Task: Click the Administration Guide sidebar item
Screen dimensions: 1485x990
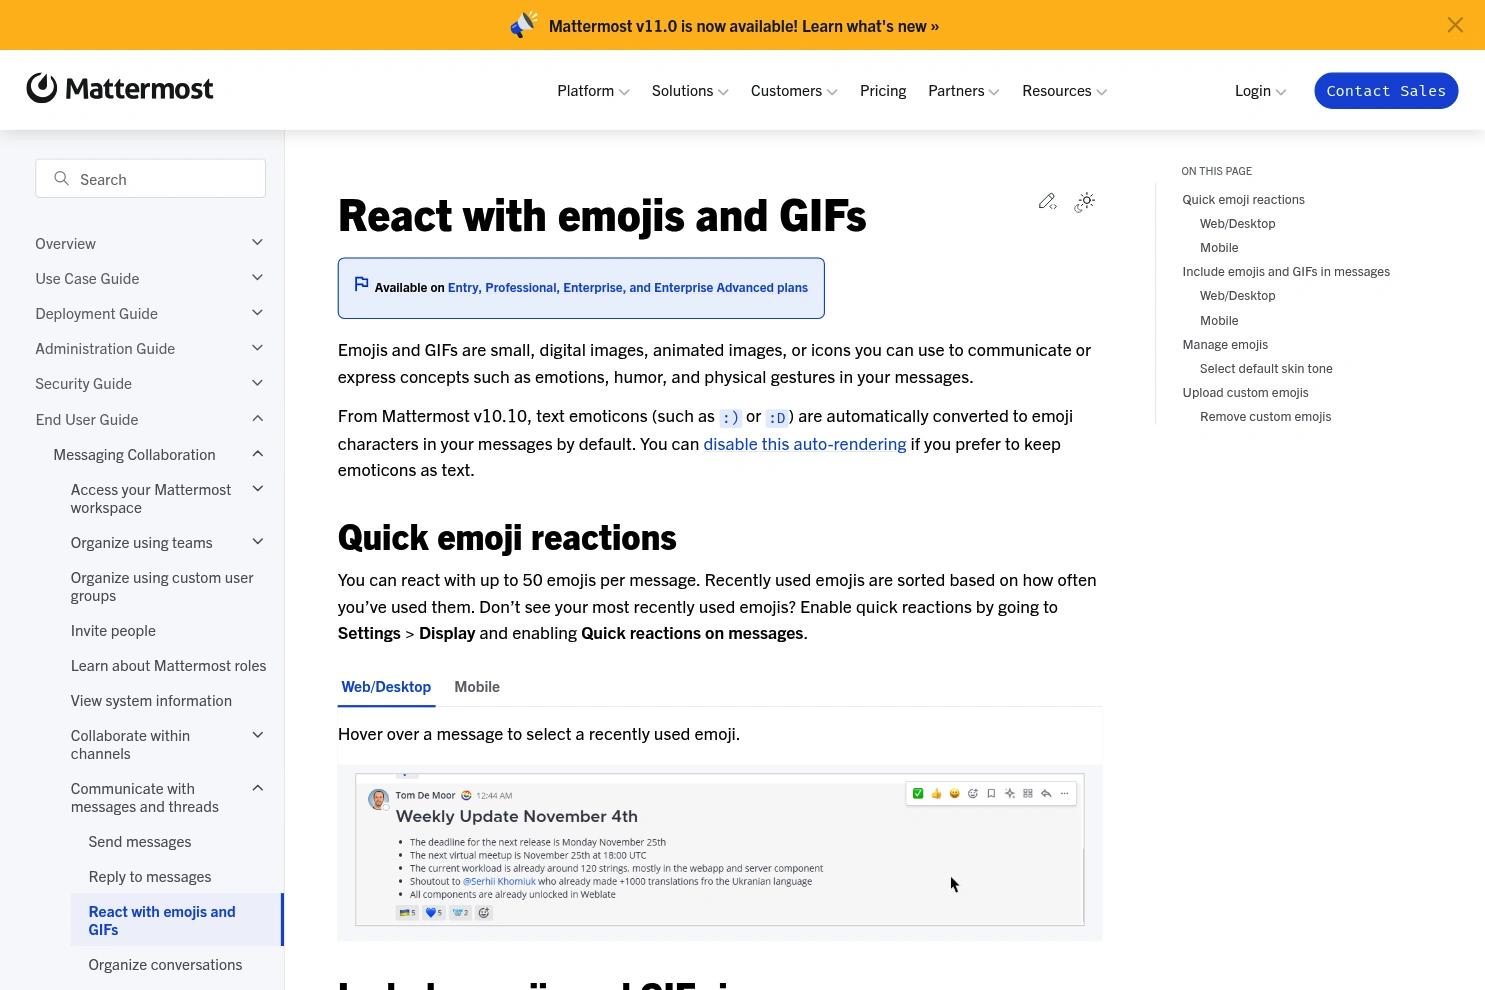Action: [x=105, y=349]
